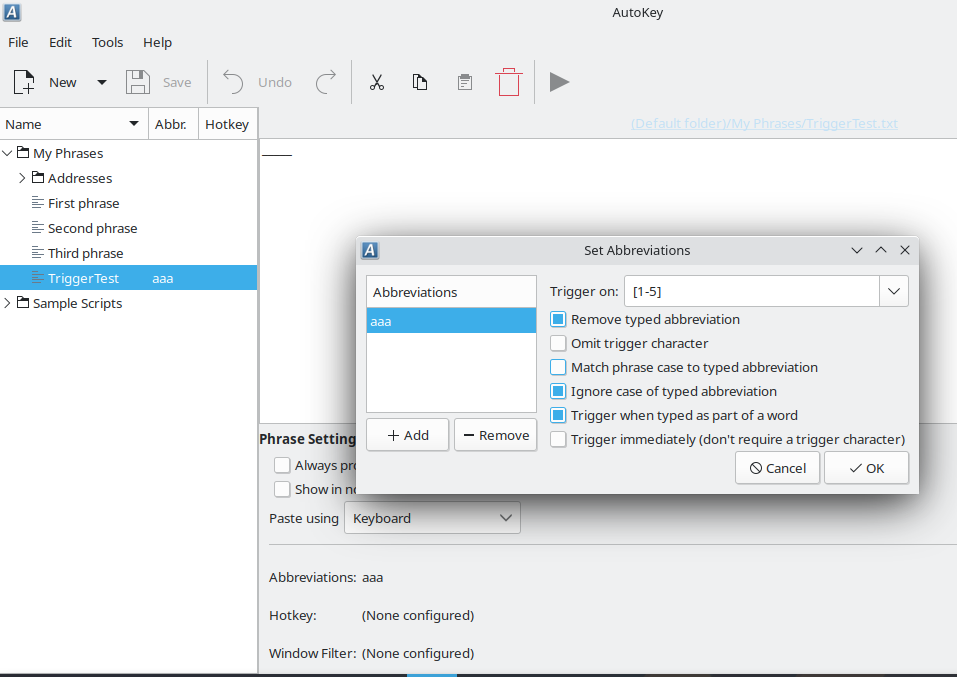Click the Save icon in the toolbar

138,82
